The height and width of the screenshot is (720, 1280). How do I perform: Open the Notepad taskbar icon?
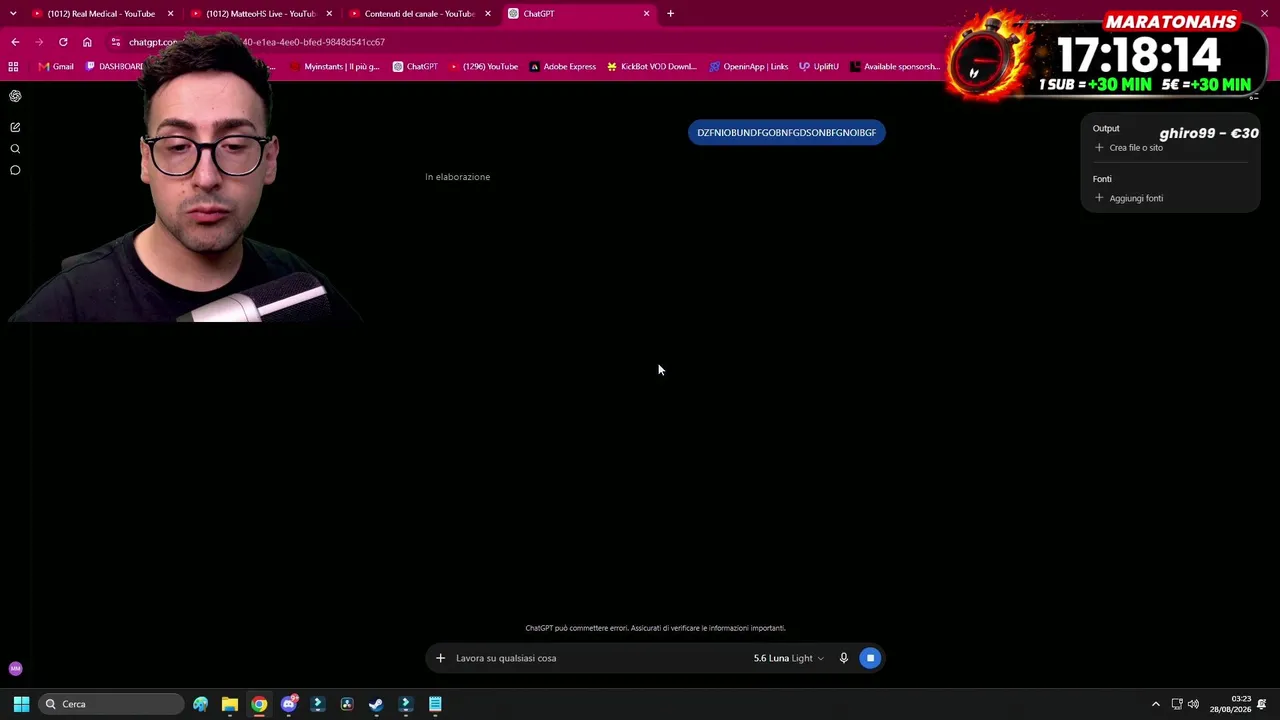click(x=435, y=704)
